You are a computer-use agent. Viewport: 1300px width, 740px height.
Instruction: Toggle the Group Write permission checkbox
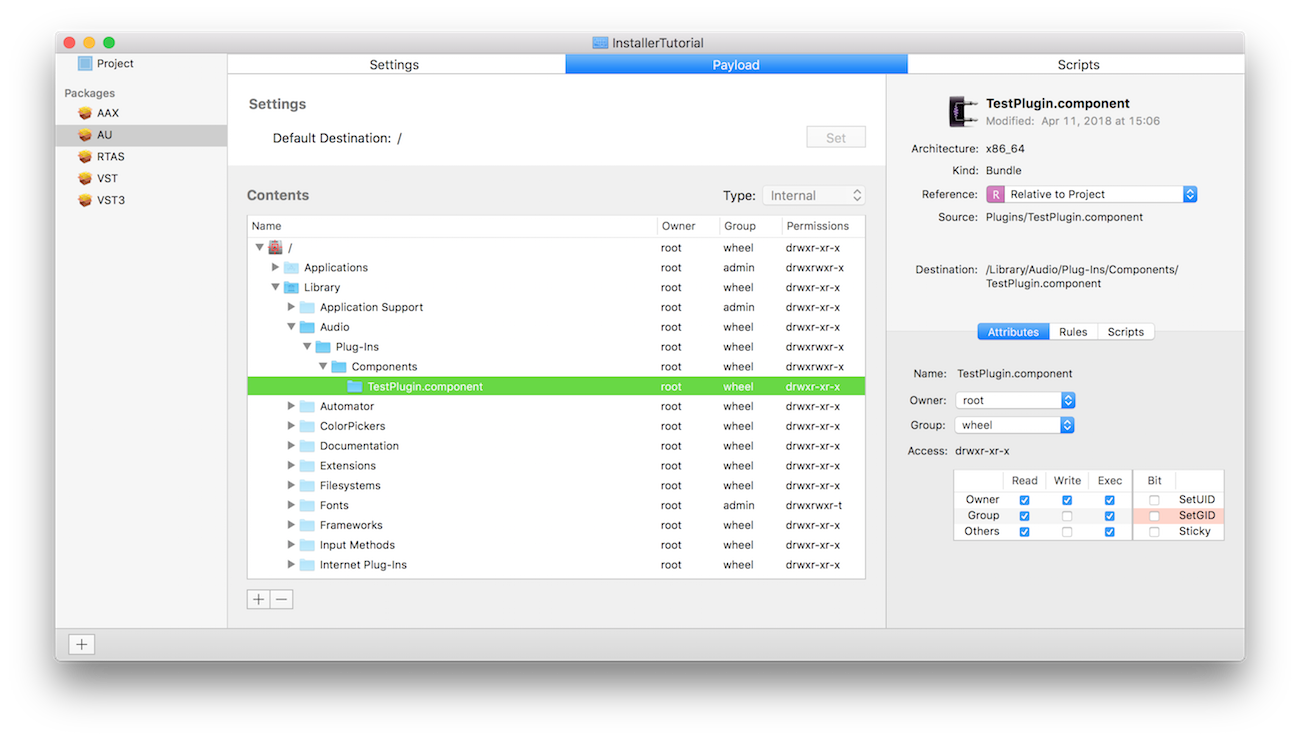click(x=1067, y=516)
